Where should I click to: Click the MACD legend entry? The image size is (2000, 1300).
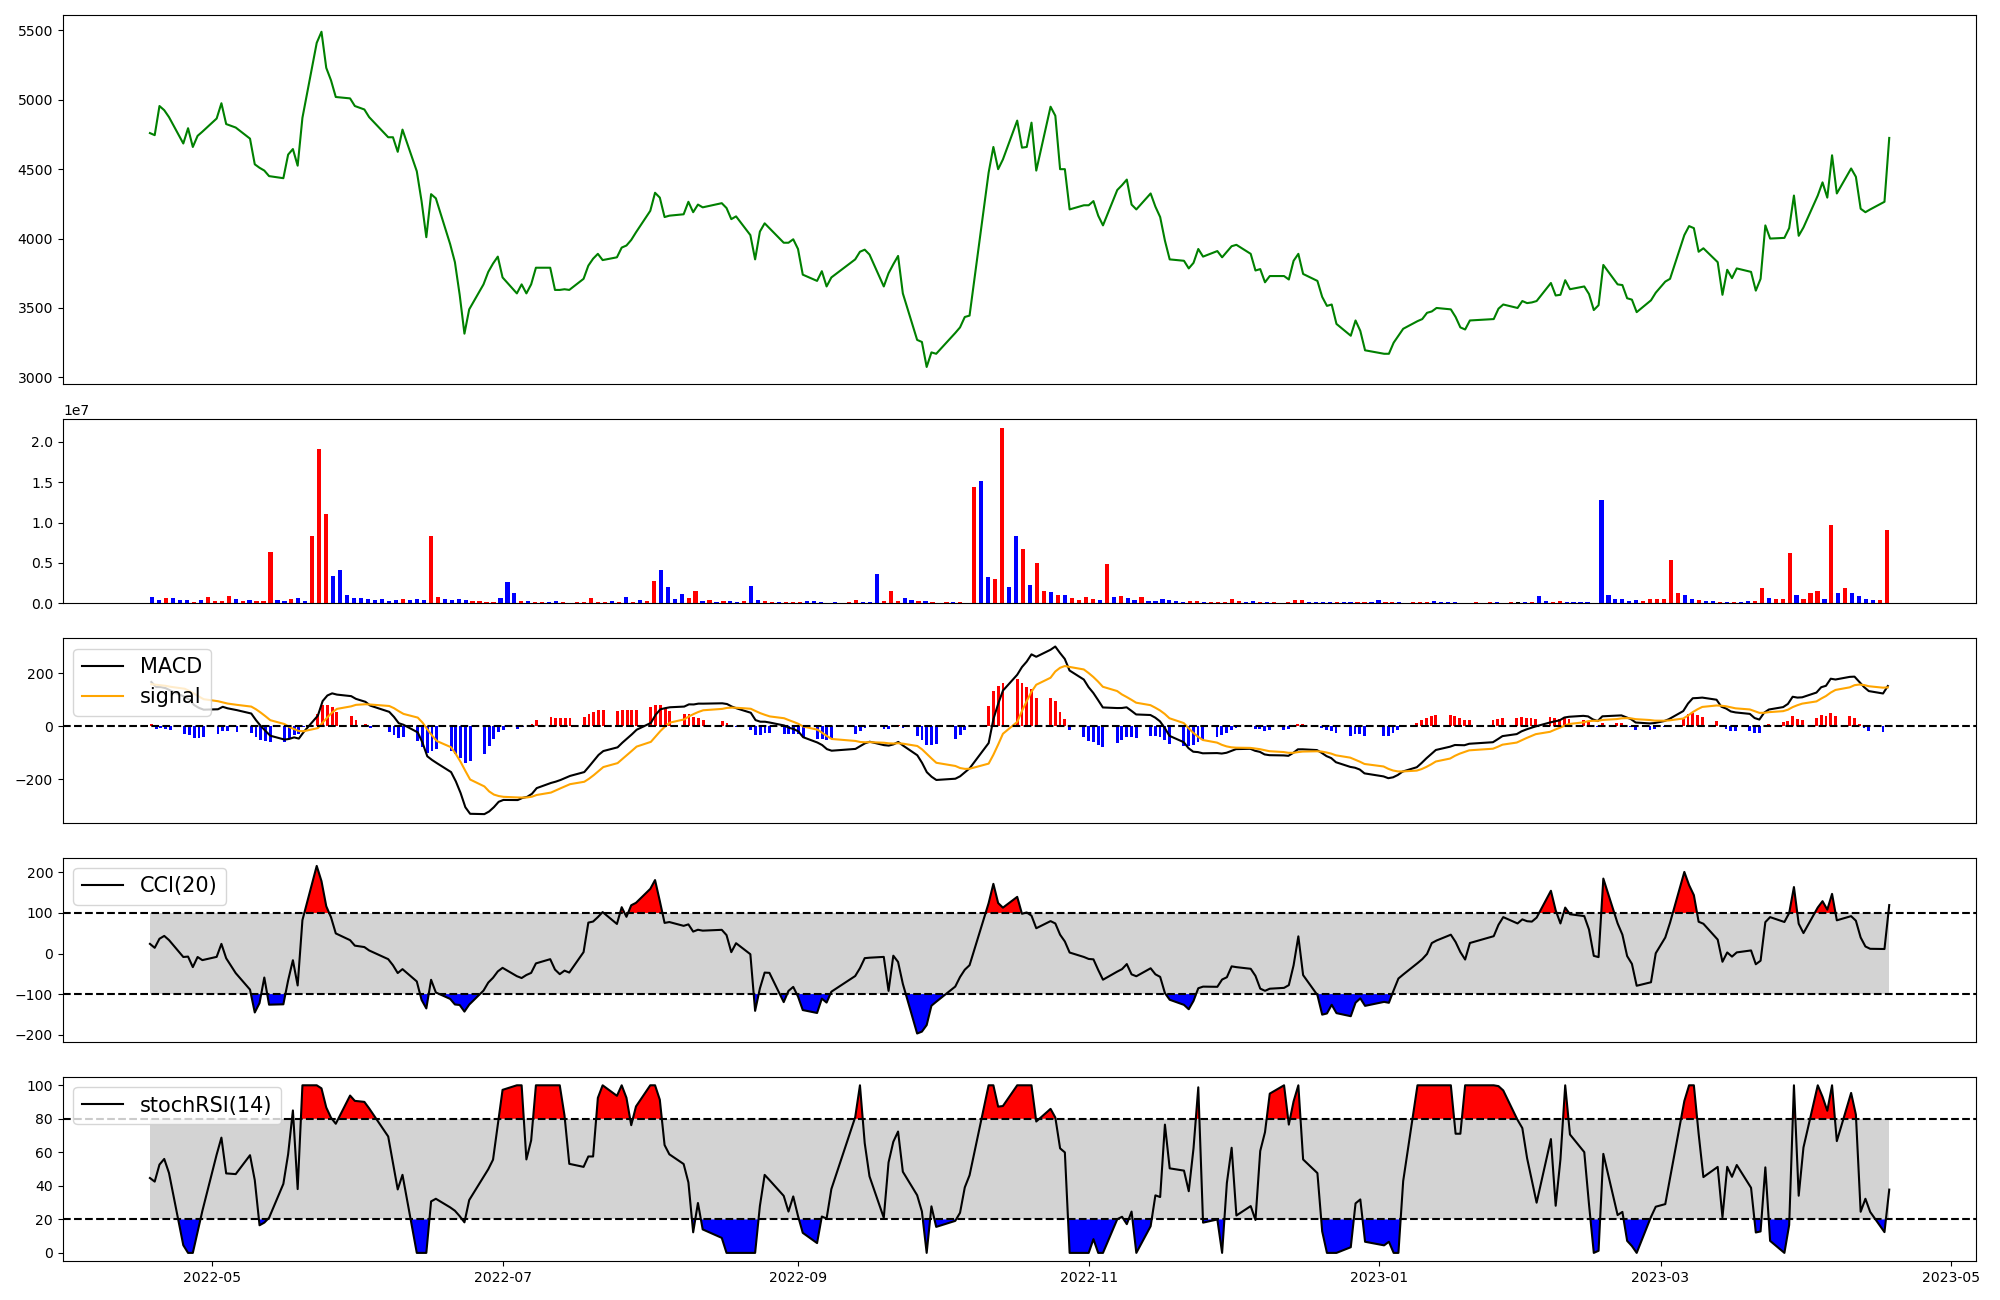click(x=170, y=666)
